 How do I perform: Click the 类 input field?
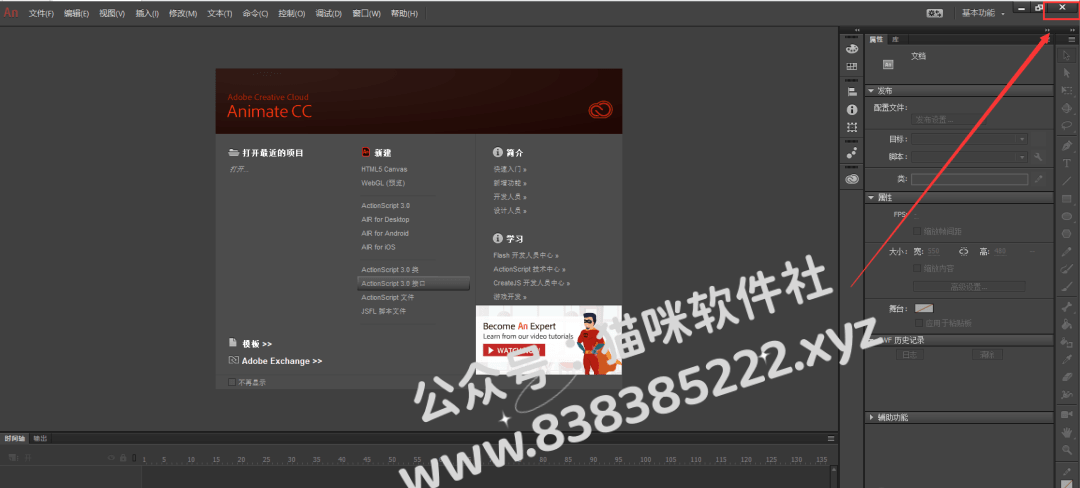(x=970, y=179)
